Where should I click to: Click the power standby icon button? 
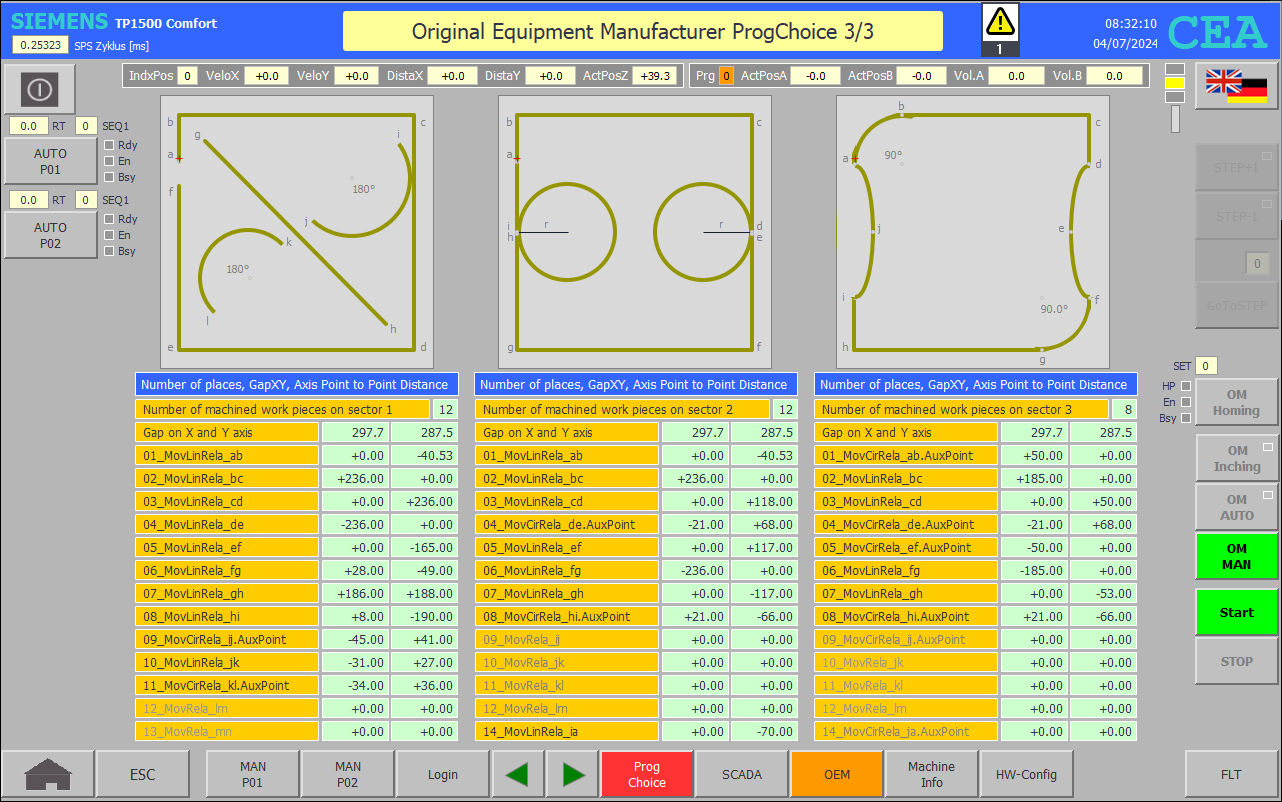pyautogui.click(x=39, y=89)
